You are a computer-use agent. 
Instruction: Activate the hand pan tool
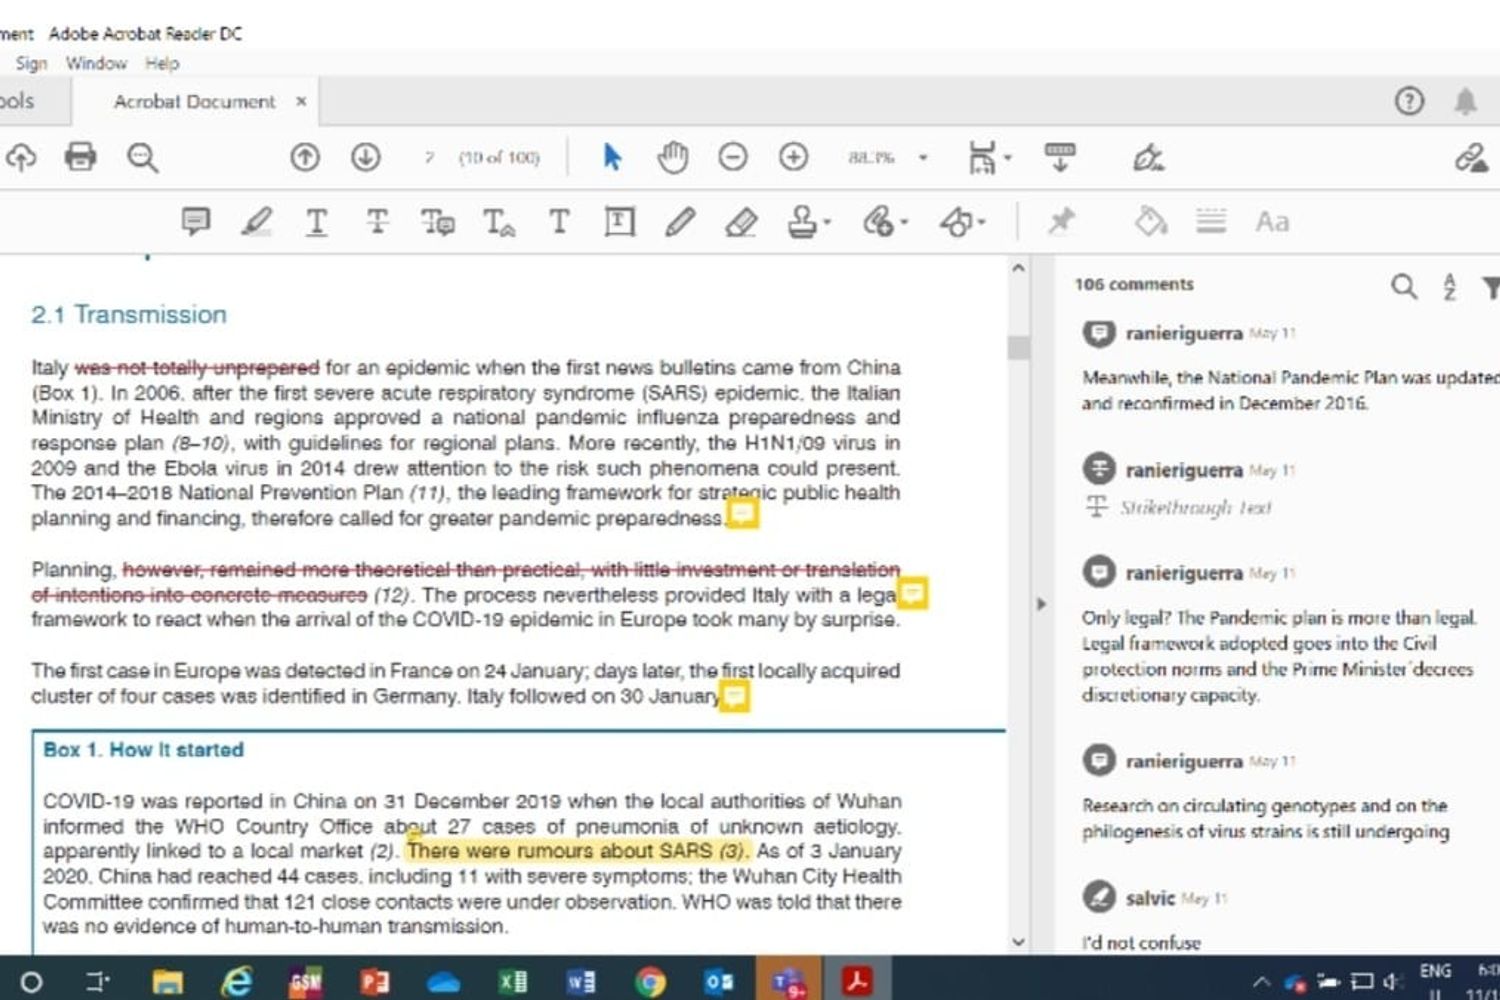[x=673, y=157]
